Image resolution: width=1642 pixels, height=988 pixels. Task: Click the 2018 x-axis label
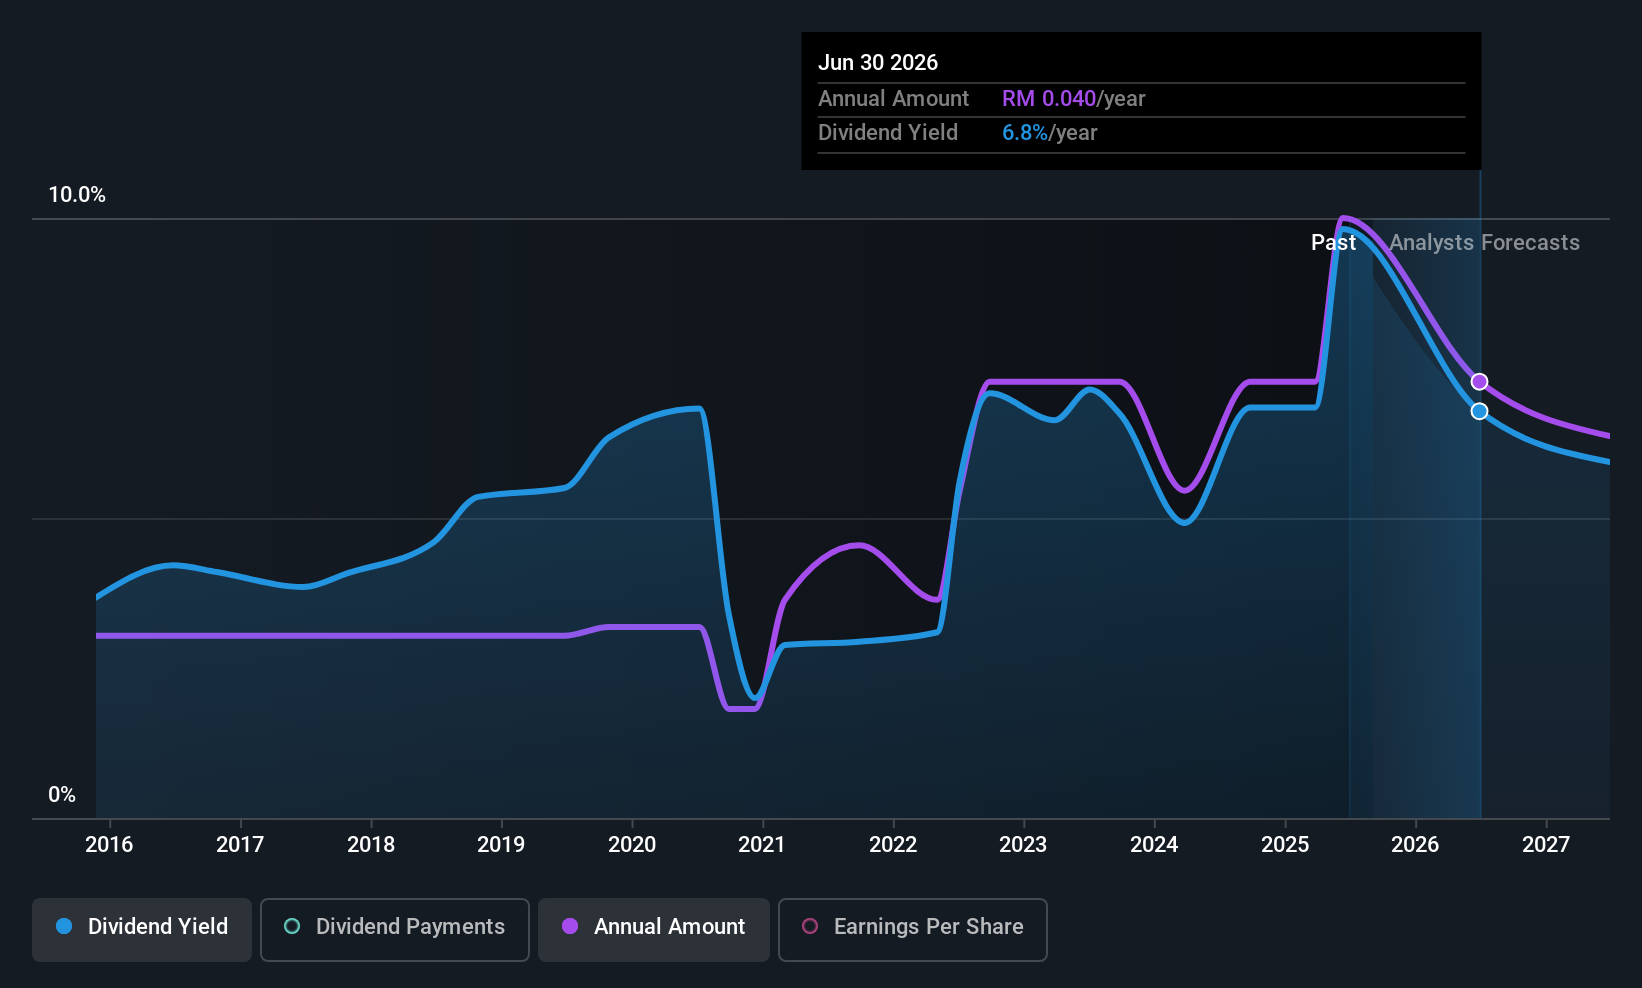[x=371, y=845]
